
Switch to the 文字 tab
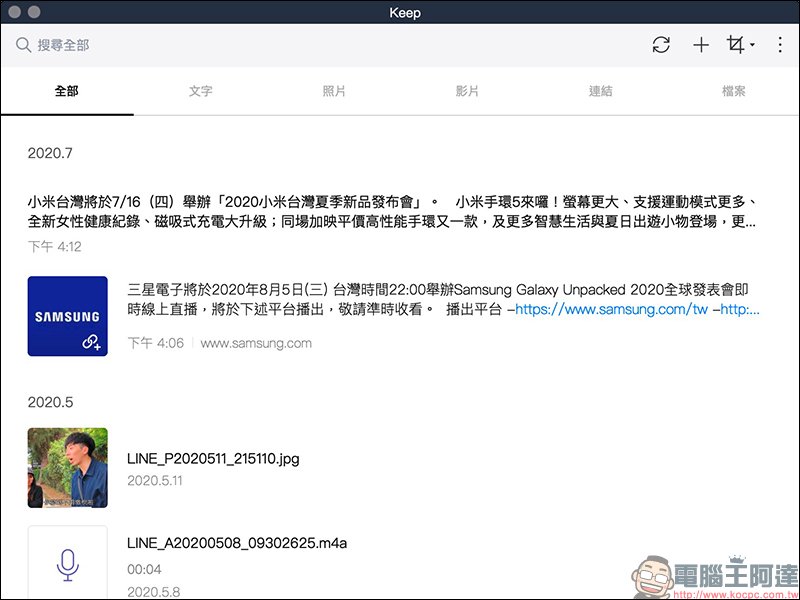(201, 91)
